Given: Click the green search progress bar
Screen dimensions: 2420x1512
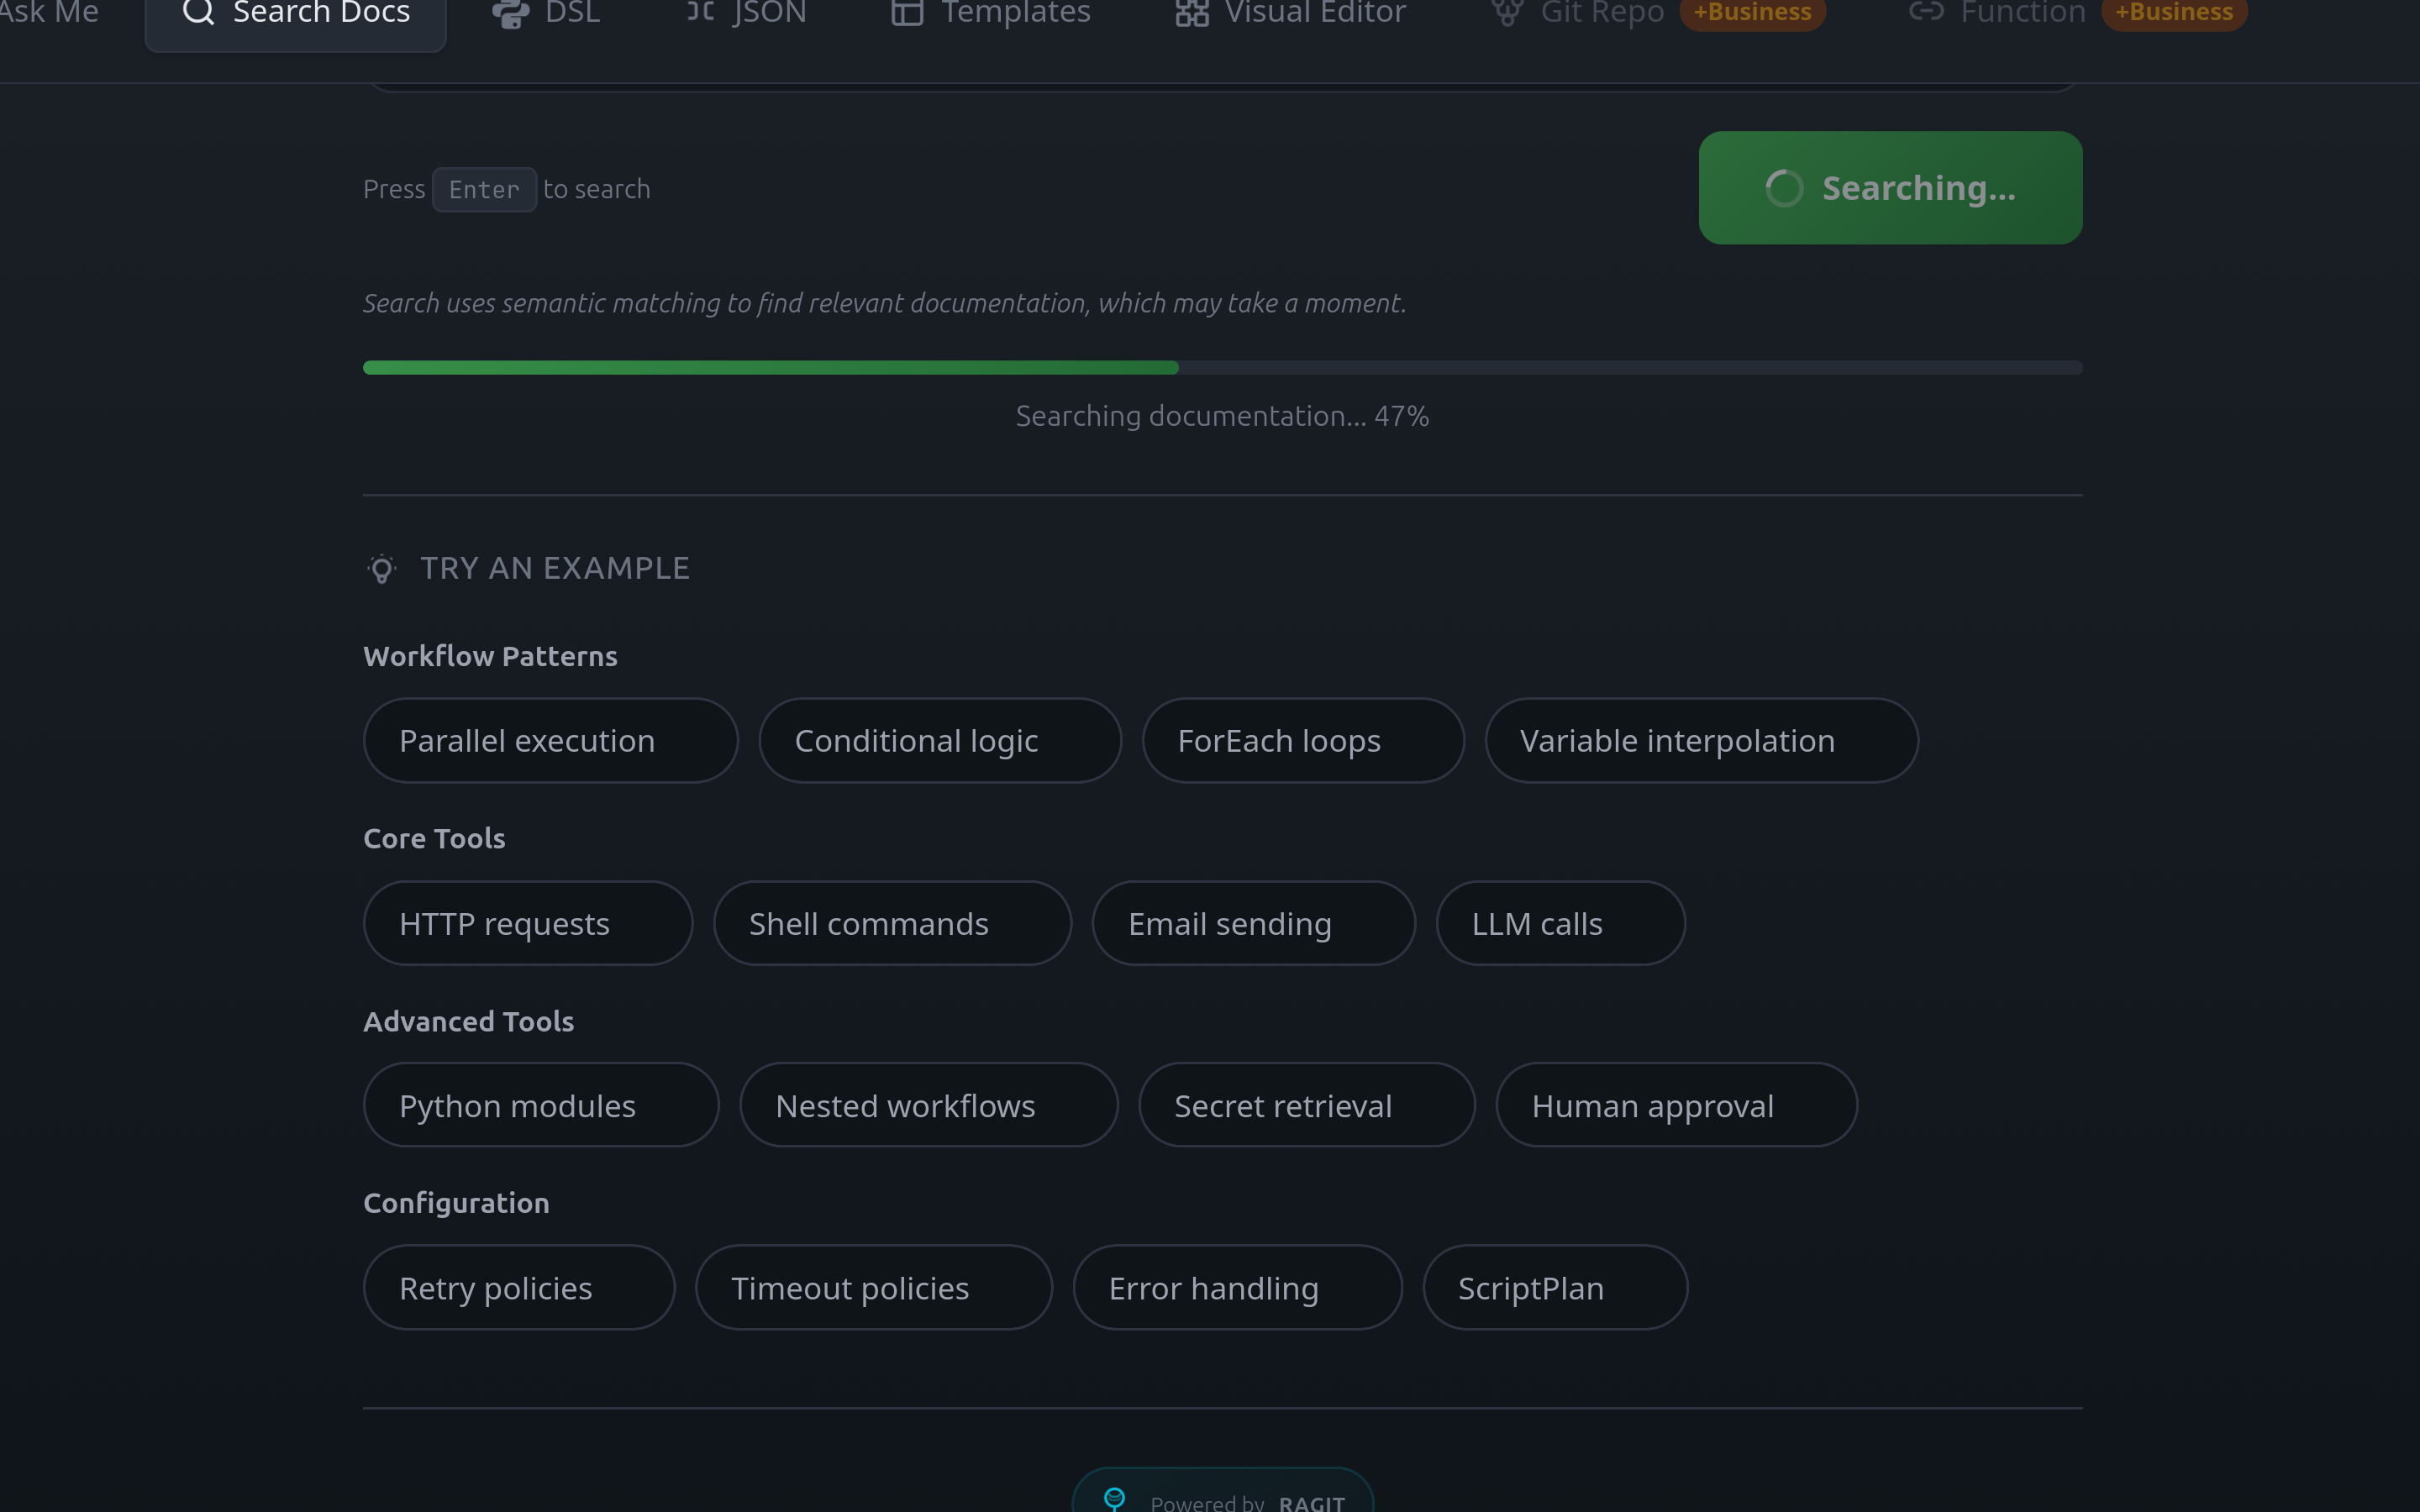Looking at the screenshot, I should pos(770,368).
